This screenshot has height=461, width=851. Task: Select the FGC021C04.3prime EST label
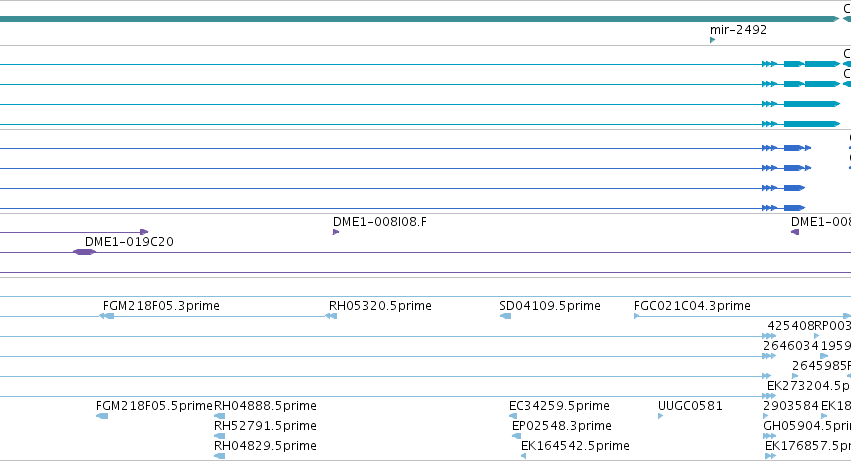coord(692,306)
